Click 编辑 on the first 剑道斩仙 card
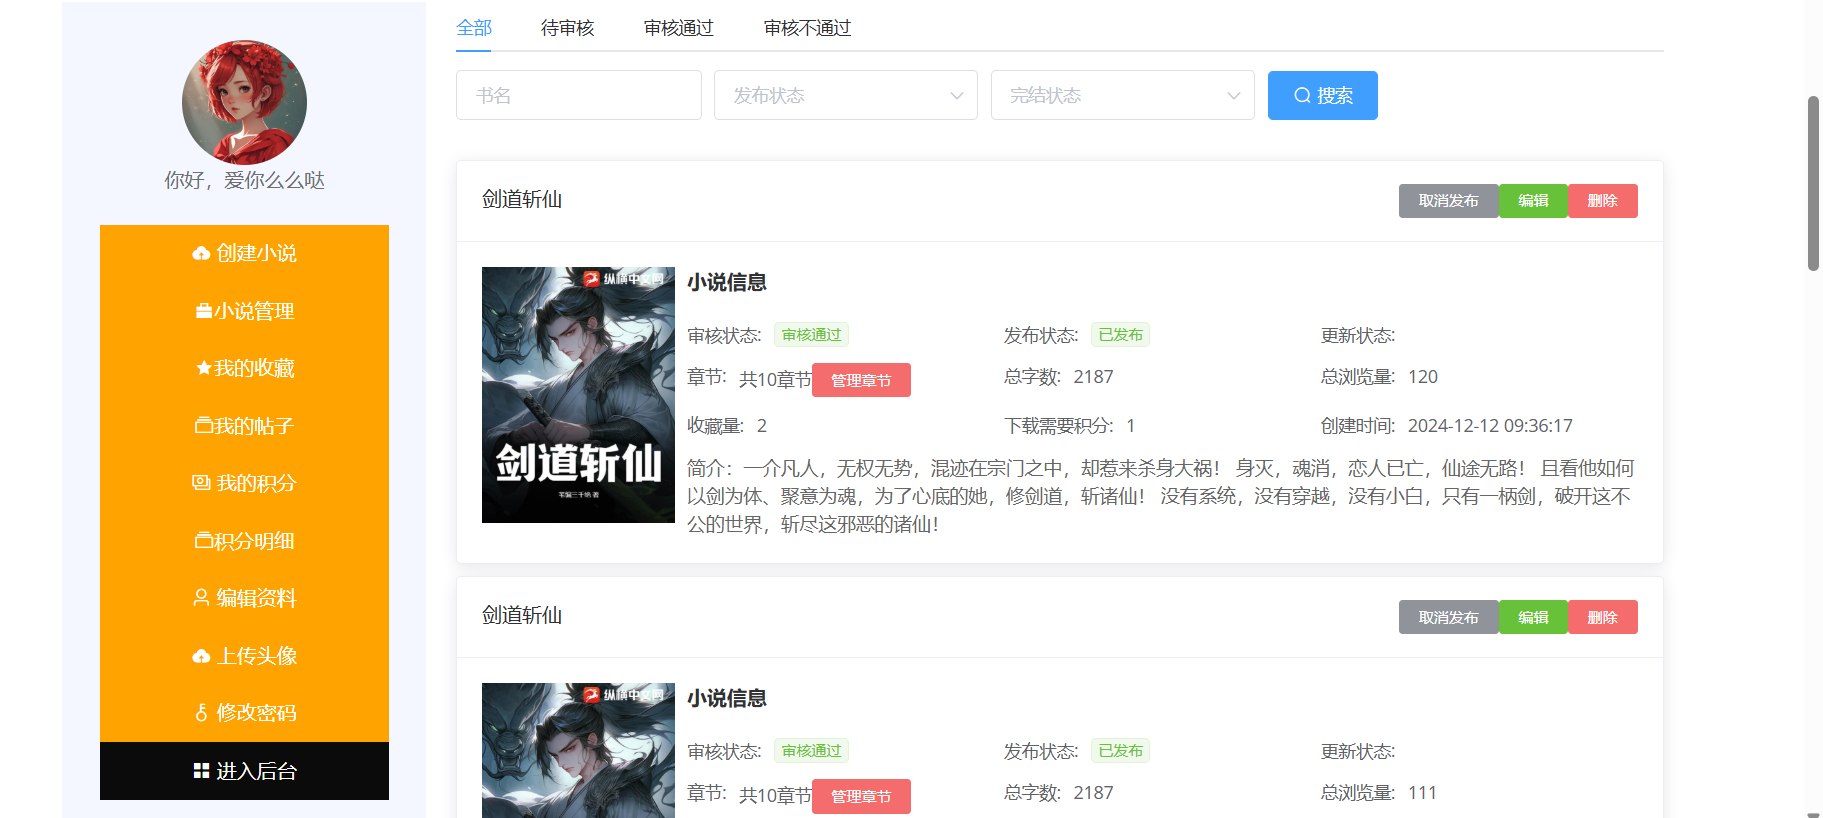This screenshot has height=818, width=1823. click(x=1533, y=201)
